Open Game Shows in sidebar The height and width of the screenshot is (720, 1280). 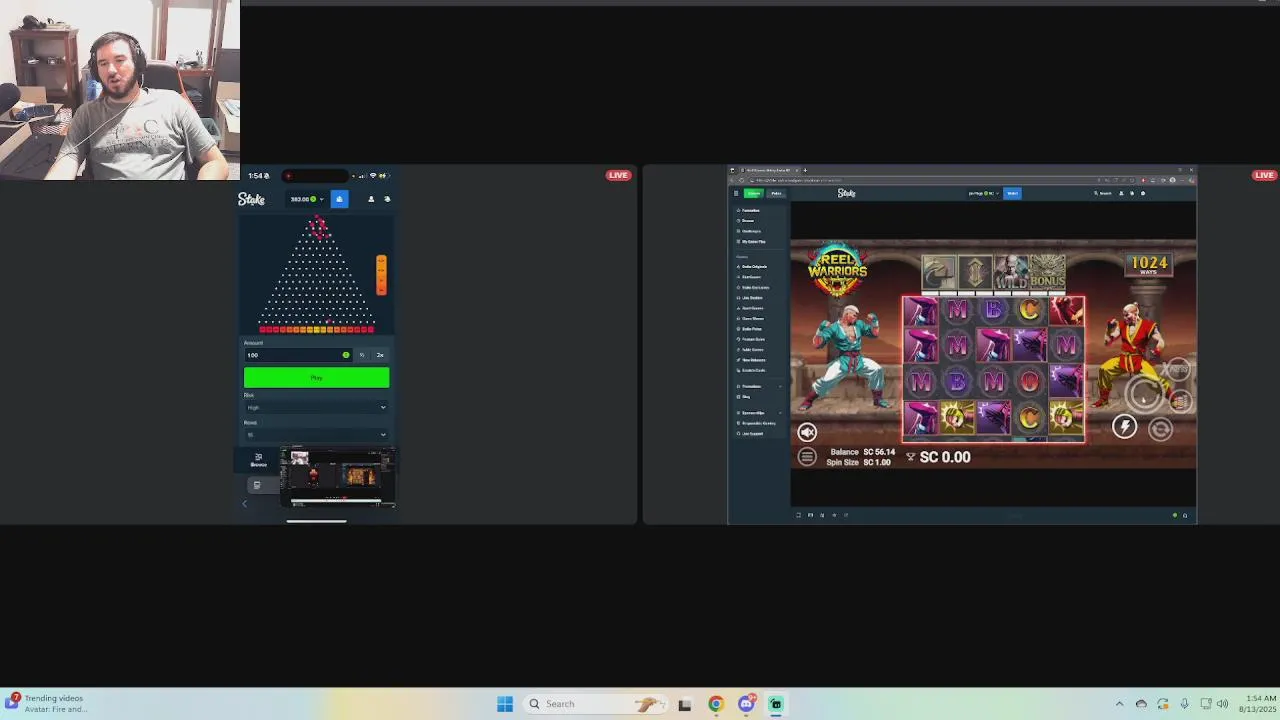tap(751, 318)
